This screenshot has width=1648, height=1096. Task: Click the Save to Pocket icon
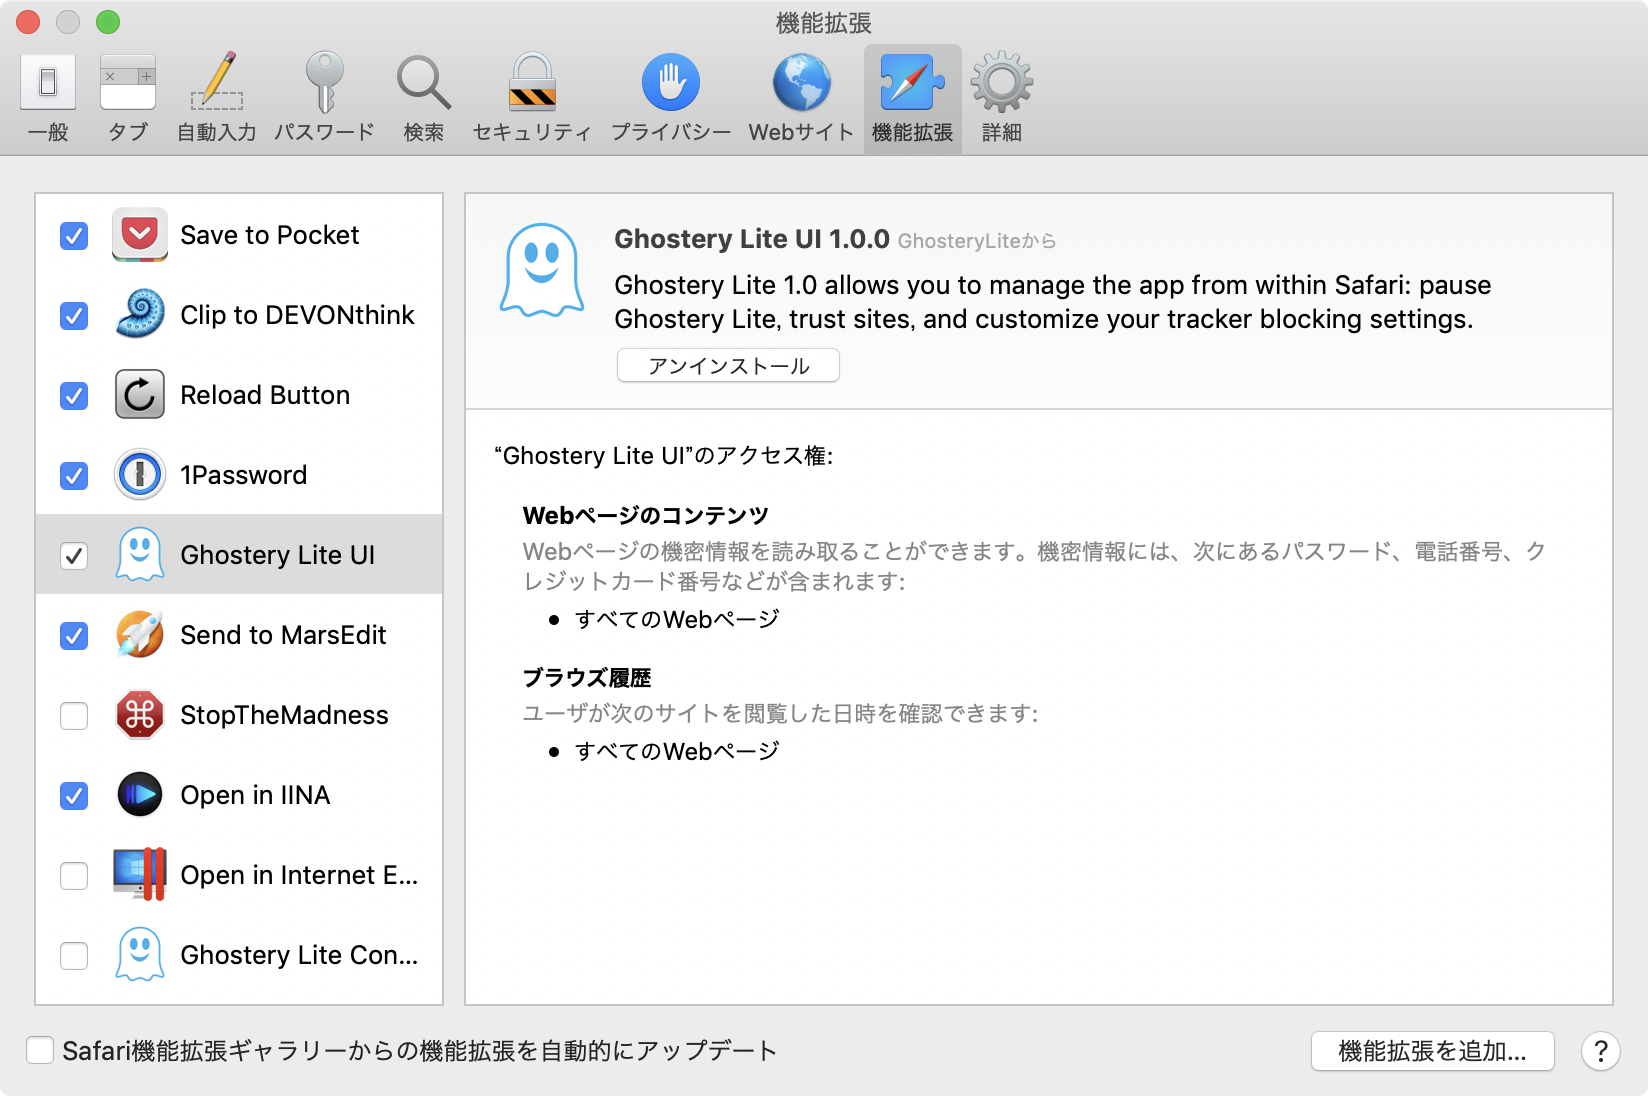coord(140,235)
